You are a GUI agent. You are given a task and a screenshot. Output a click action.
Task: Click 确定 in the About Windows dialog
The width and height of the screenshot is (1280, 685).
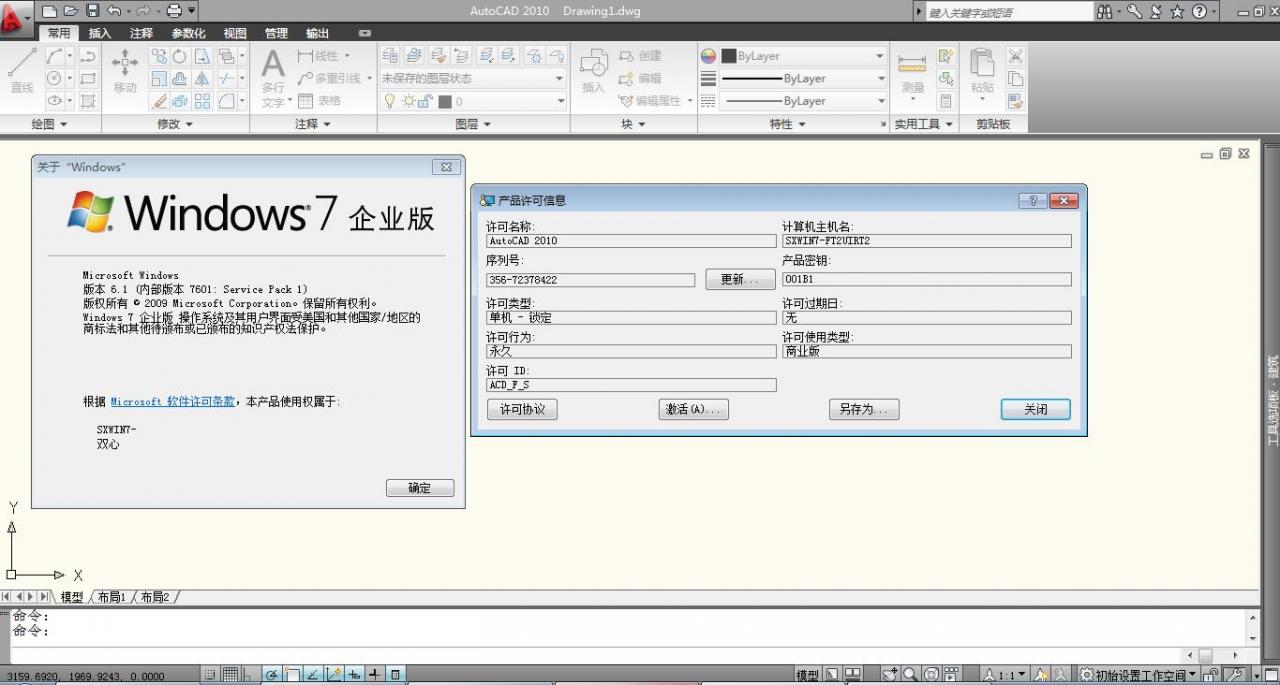(420, 488)
